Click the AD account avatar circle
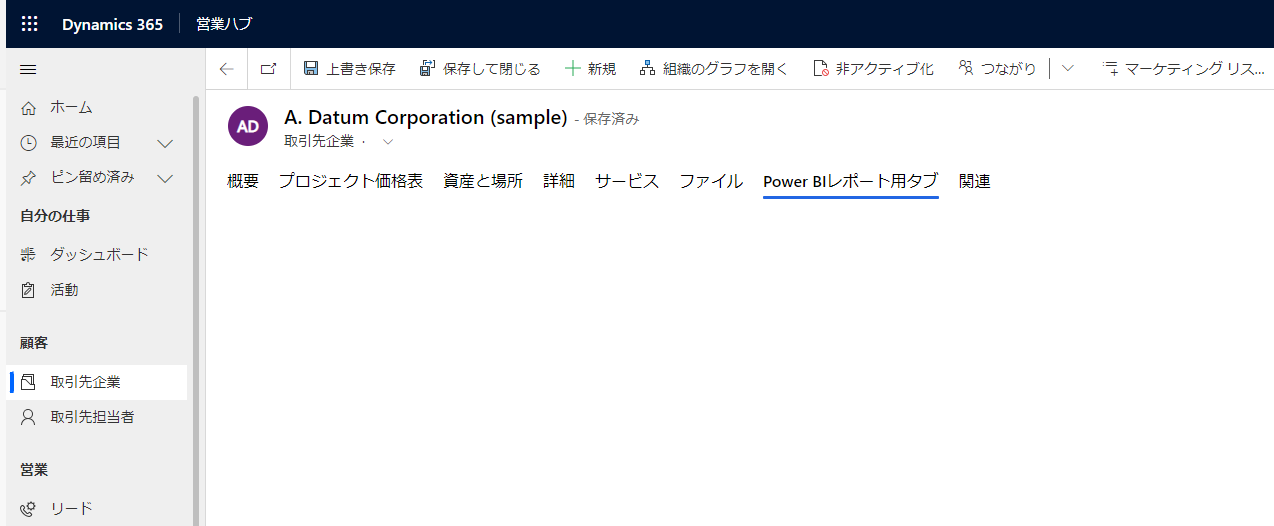 (248, 127)
